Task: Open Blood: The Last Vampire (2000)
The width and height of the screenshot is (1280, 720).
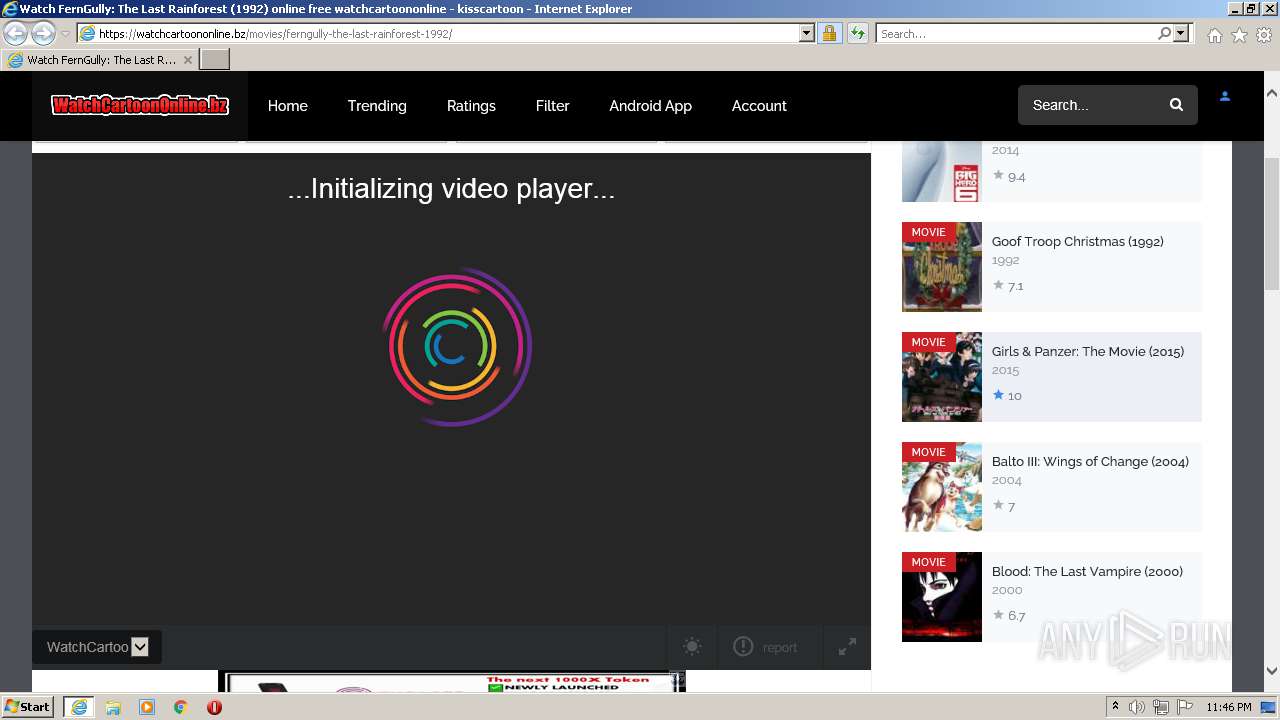Action: click(1087, 571)
